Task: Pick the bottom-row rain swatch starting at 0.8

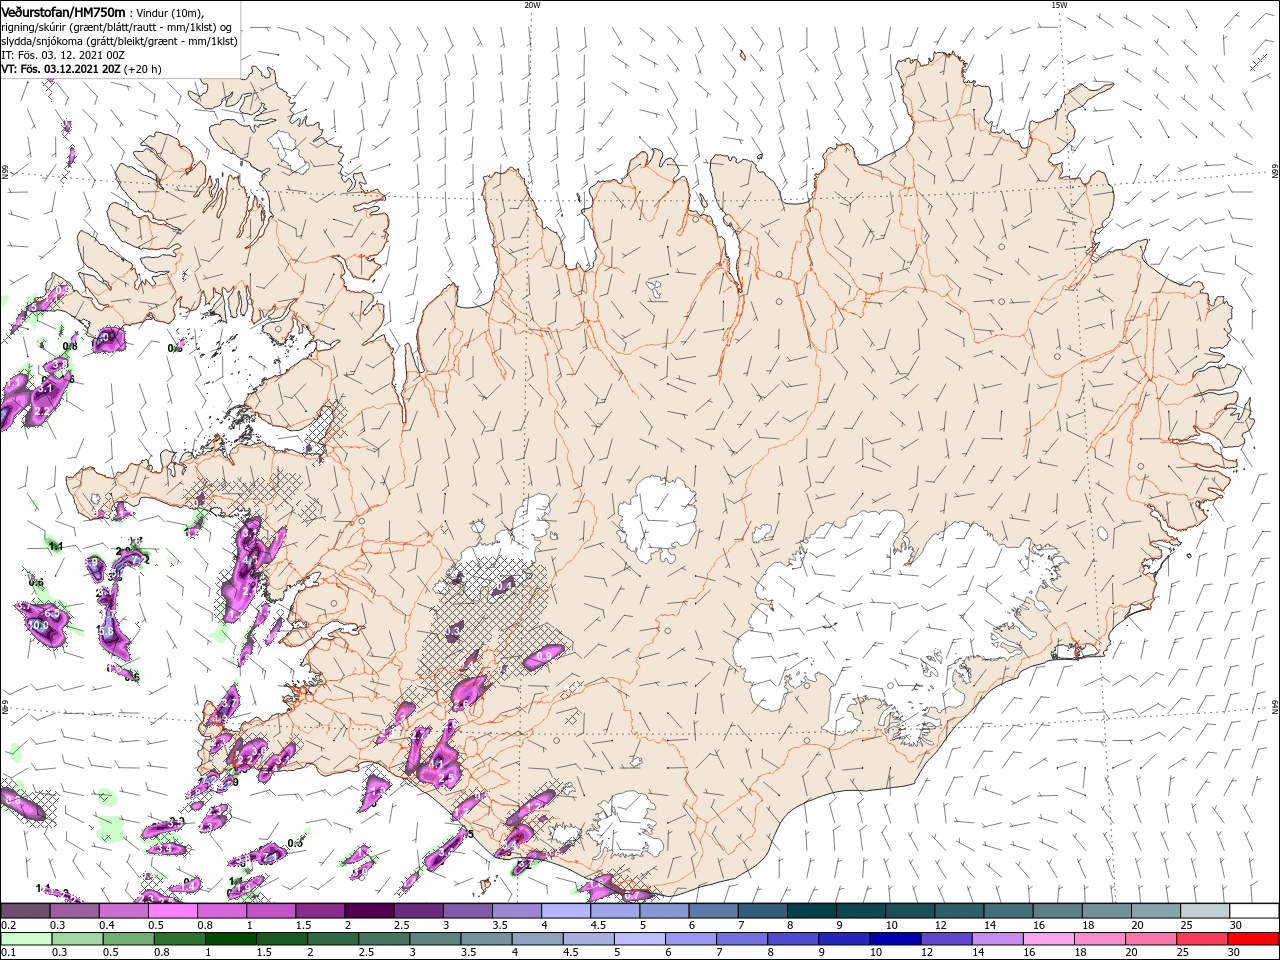Action: 178,939
